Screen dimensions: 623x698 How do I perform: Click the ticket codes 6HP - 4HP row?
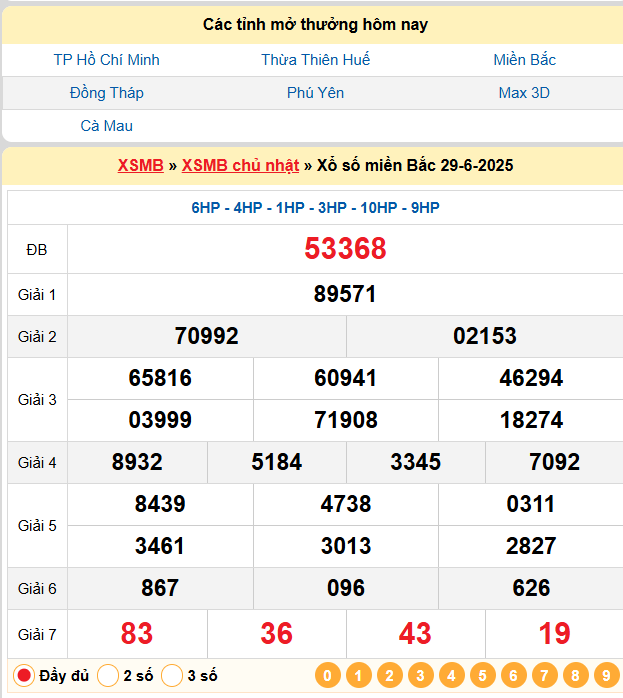click(x=316, y=207)
